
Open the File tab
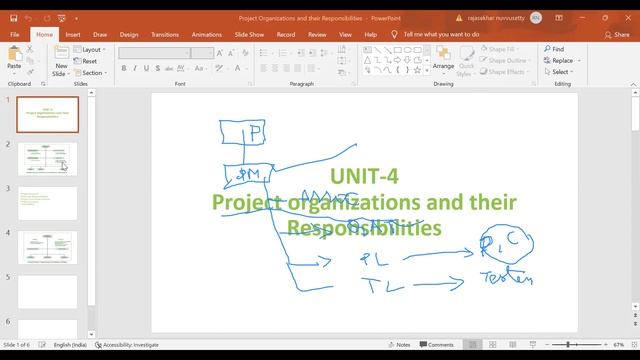15,35
